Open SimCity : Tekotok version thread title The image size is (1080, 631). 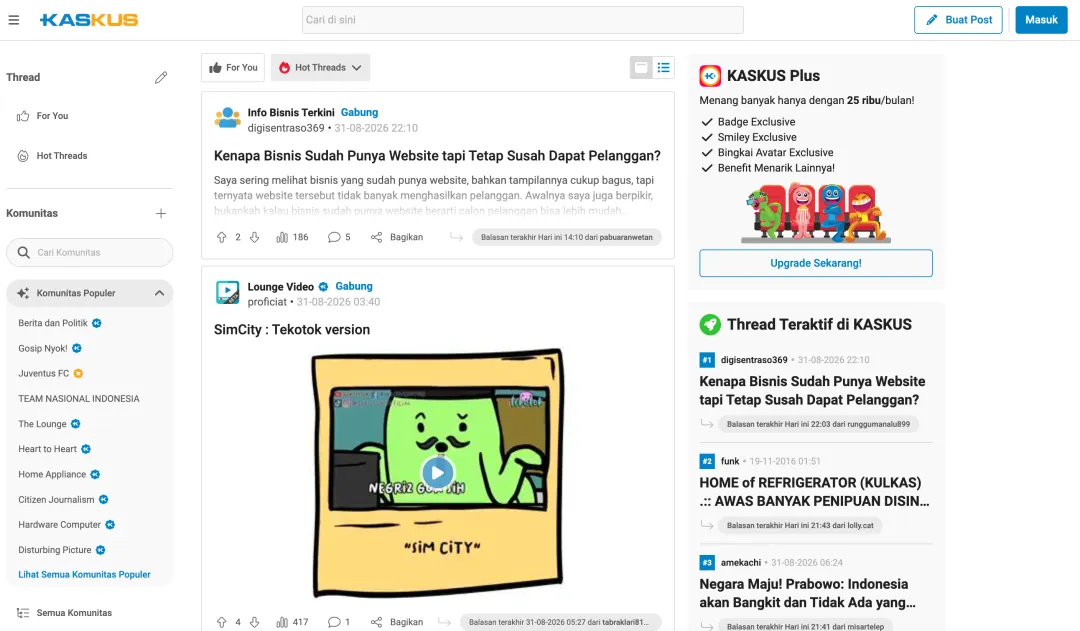click(292, 329)
